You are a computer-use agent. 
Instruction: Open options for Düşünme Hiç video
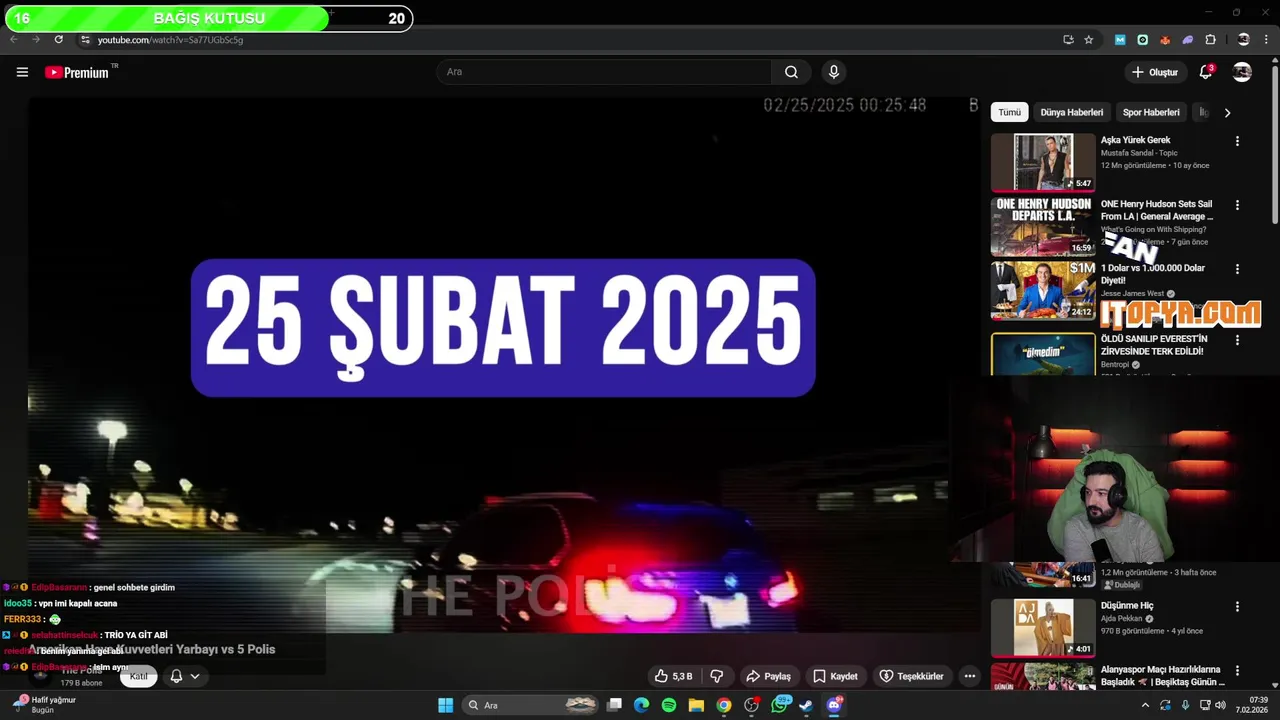[x=1237, y=606]
